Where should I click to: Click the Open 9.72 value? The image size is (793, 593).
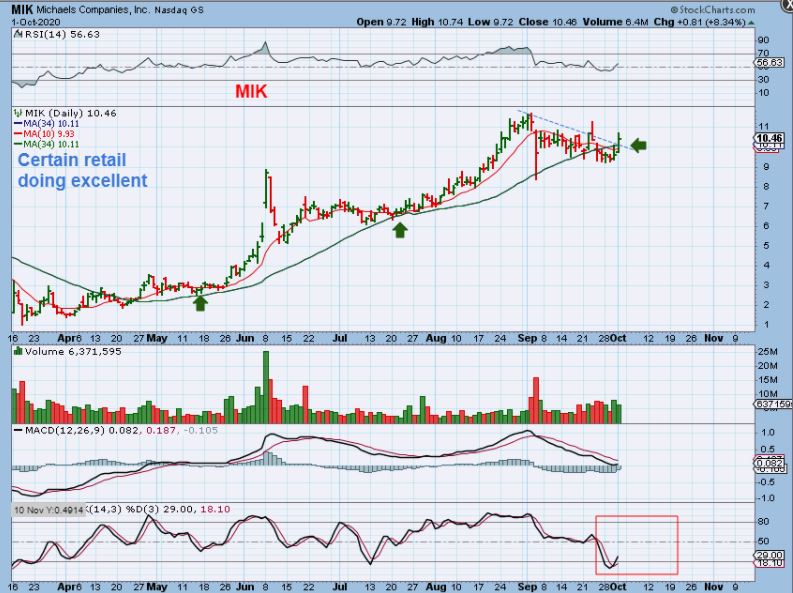(381, 22)
